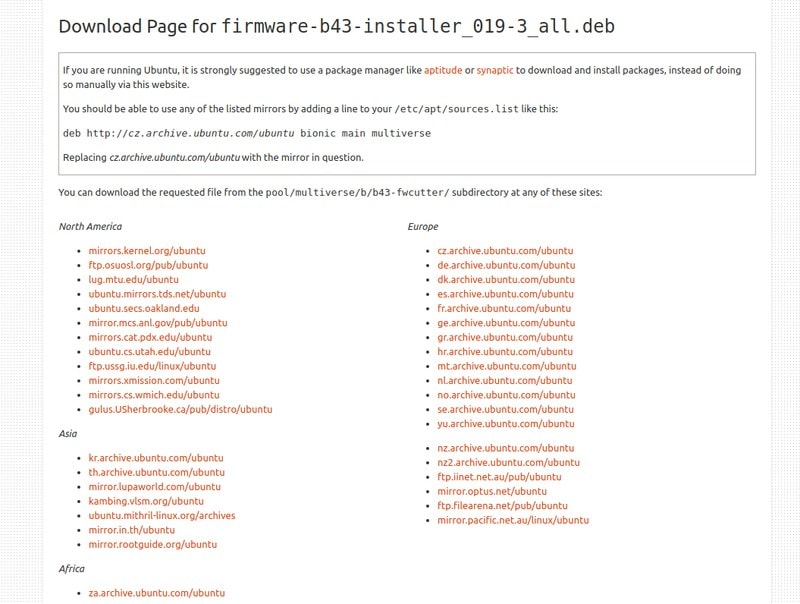Select the mirrors.xmission.com/ubuntu mirror

pyautogui.click(x=154, y=381)
